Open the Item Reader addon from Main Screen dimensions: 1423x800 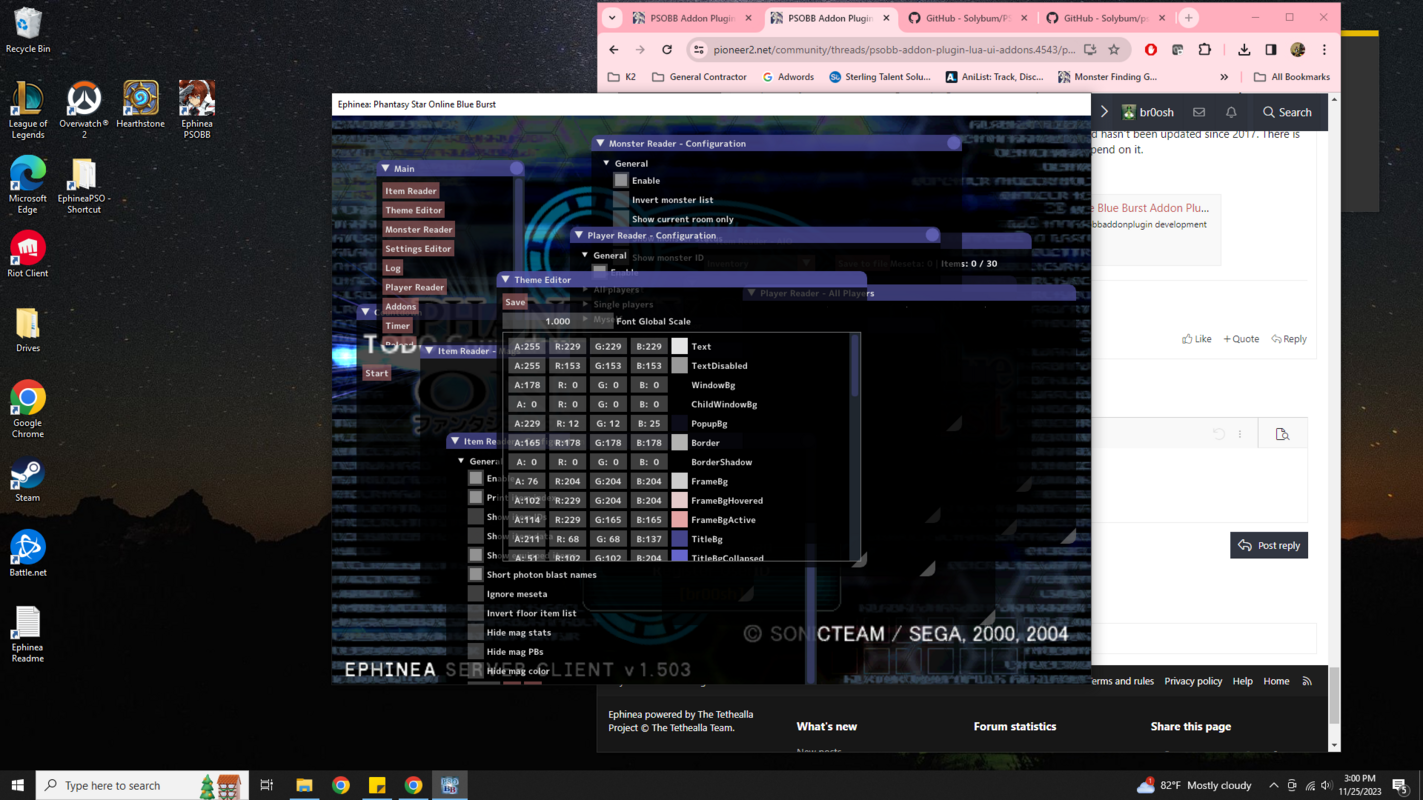pyautogui.click(x=411, y=190)
